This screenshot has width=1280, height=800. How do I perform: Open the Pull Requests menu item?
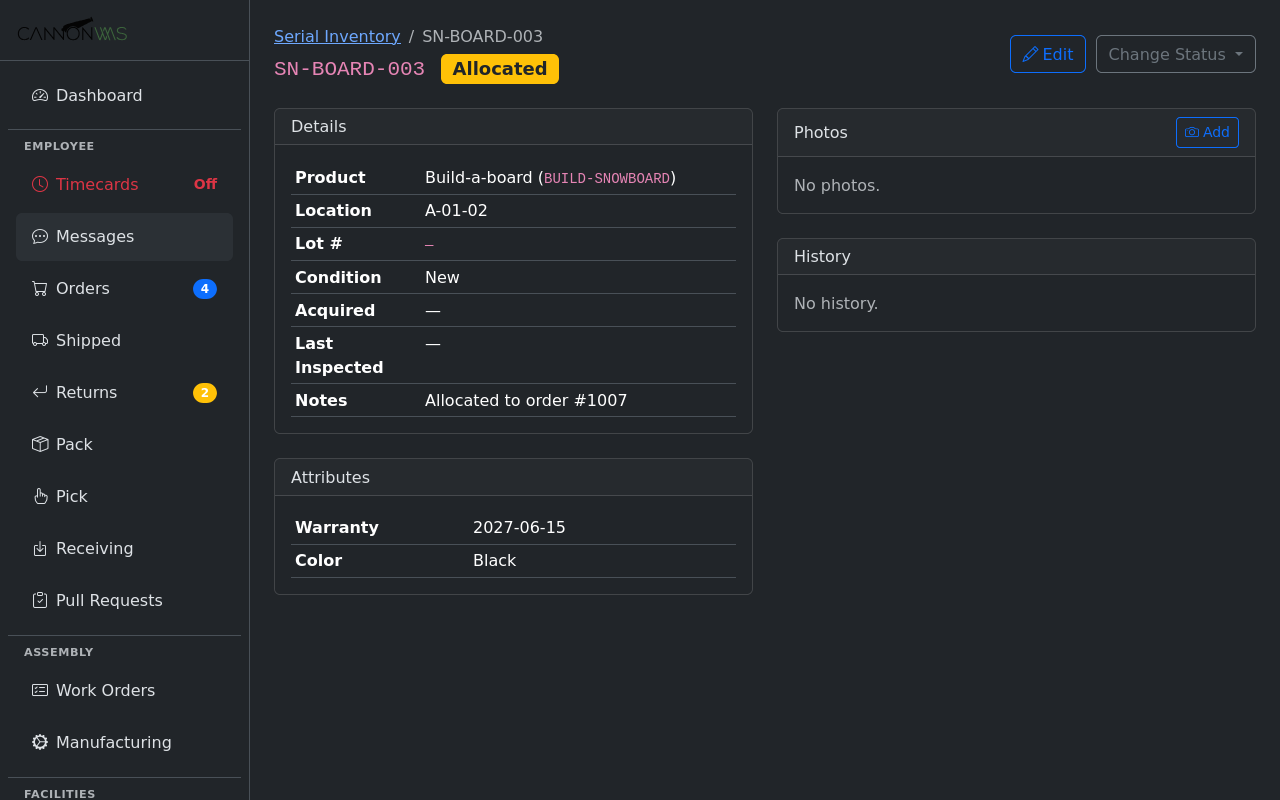(108, 600)
